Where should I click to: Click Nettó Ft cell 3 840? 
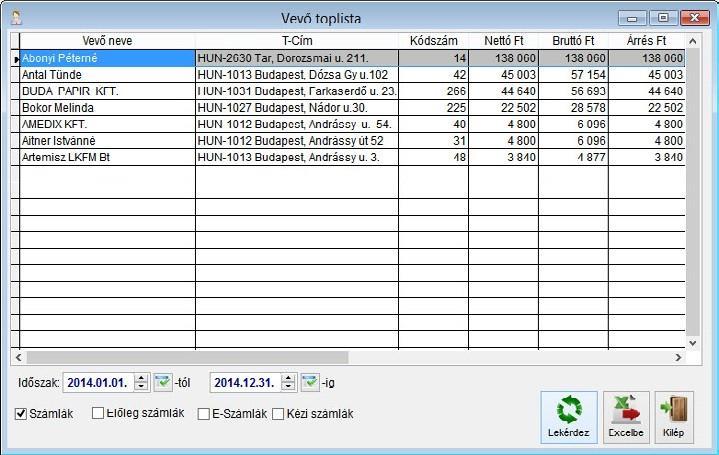pos(503,157)
